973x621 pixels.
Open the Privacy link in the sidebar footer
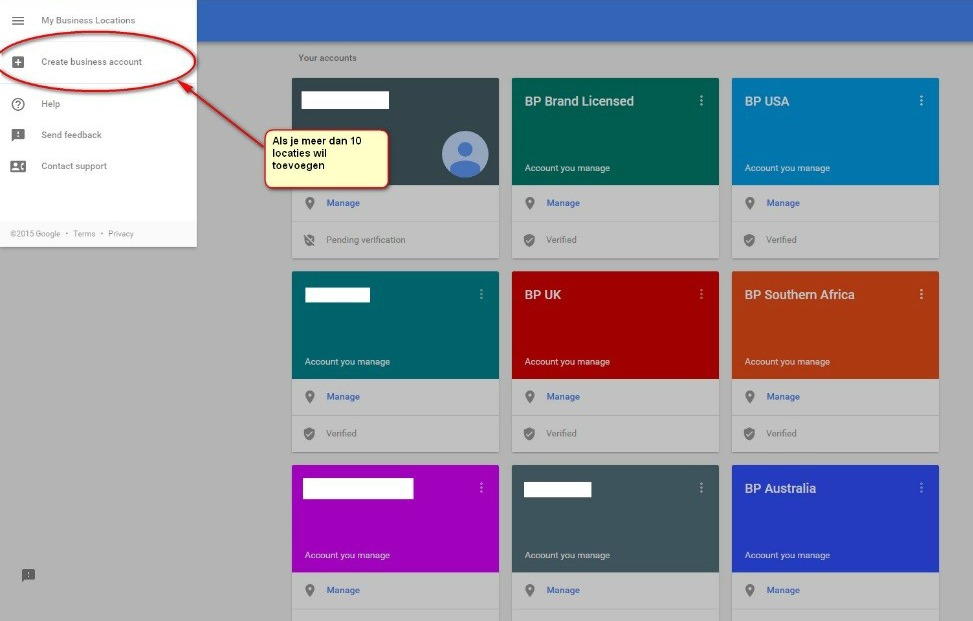(121, 234)
